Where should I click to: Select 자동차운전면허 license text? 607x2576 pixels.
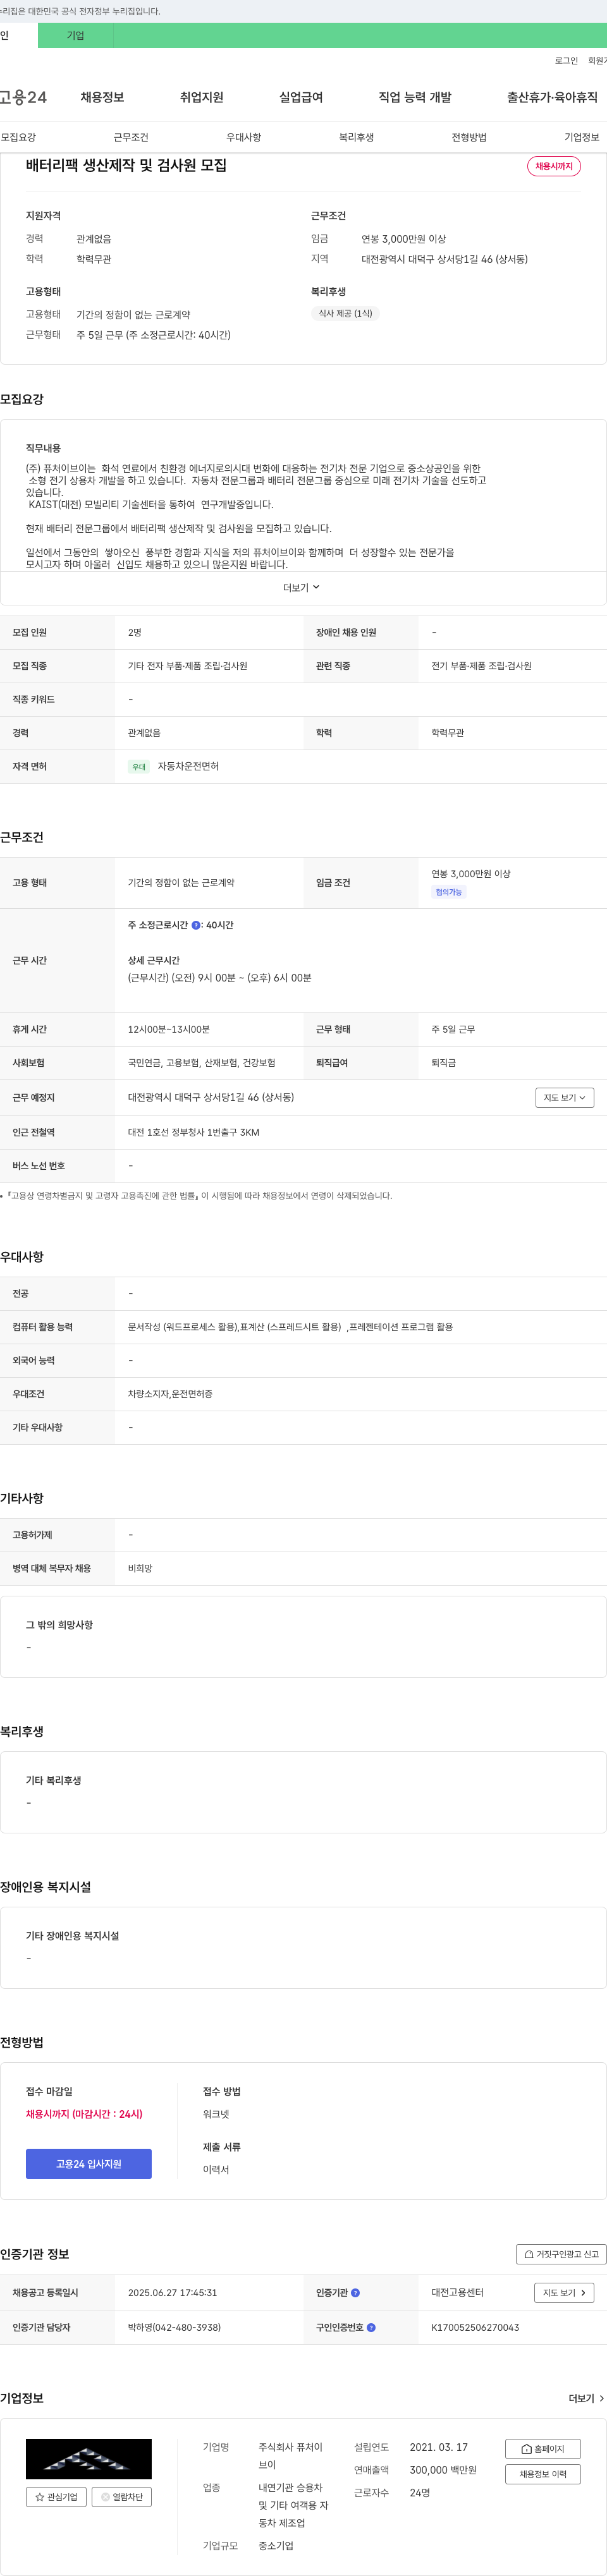(x=188, y=766)
